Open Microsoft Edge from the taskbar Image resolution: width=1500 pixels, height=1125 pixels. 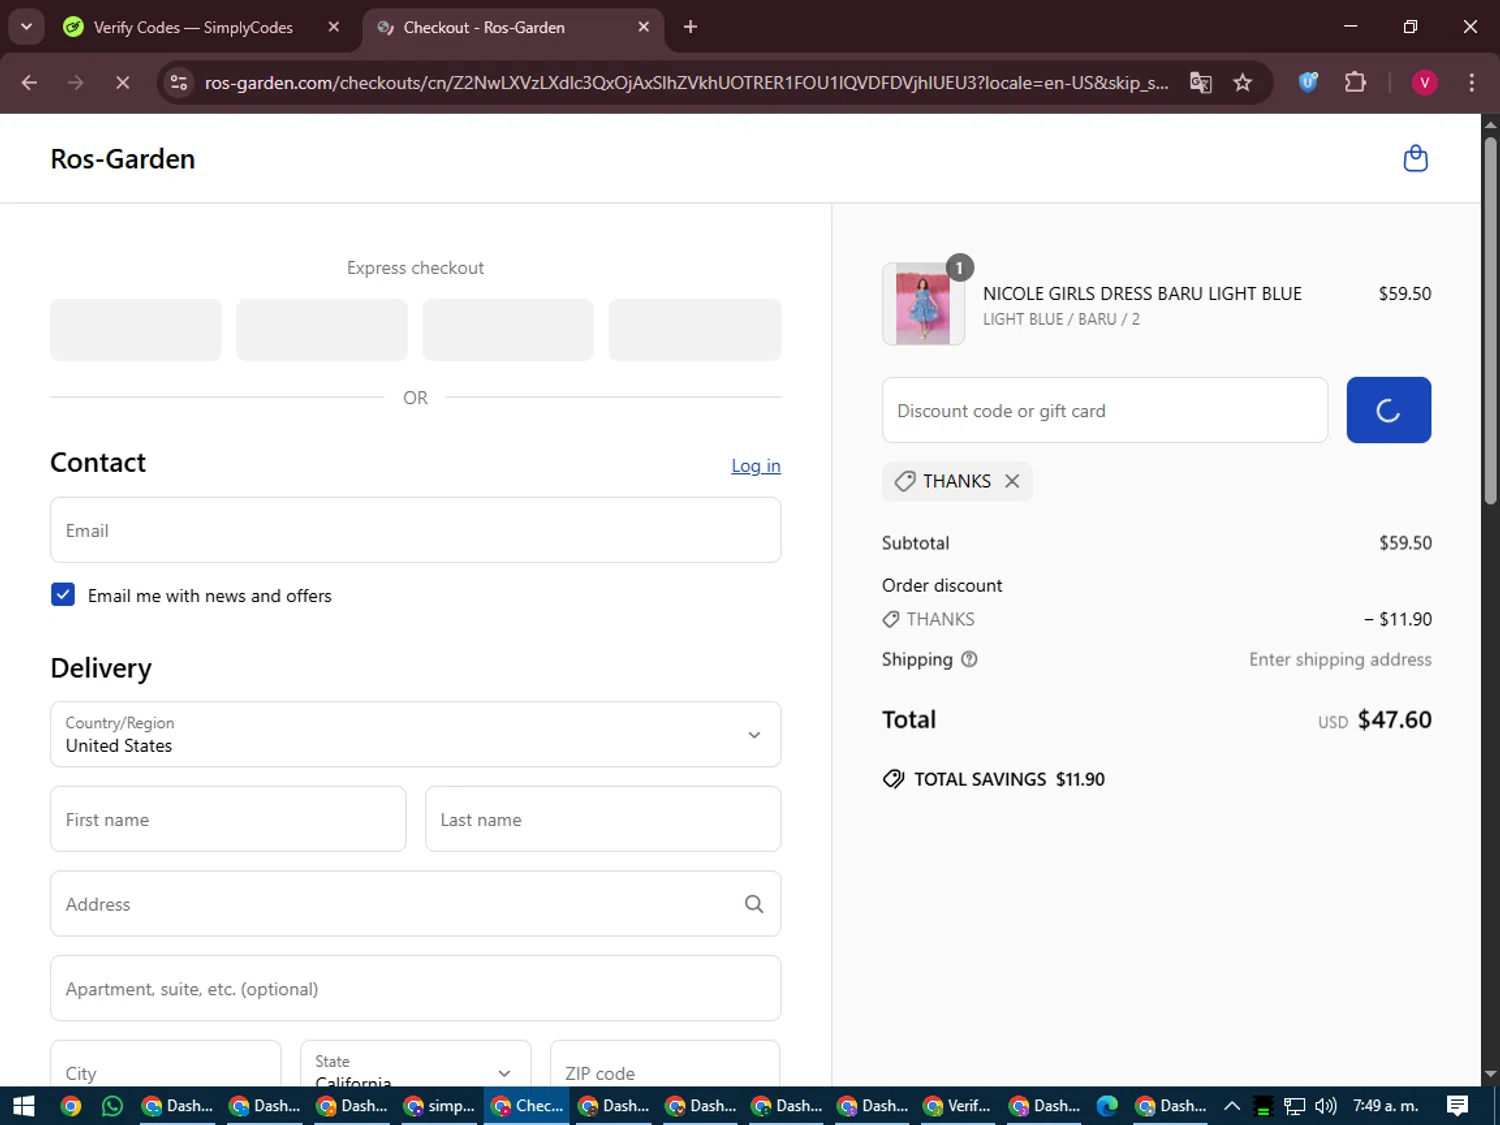[x=1107, y=1106]
